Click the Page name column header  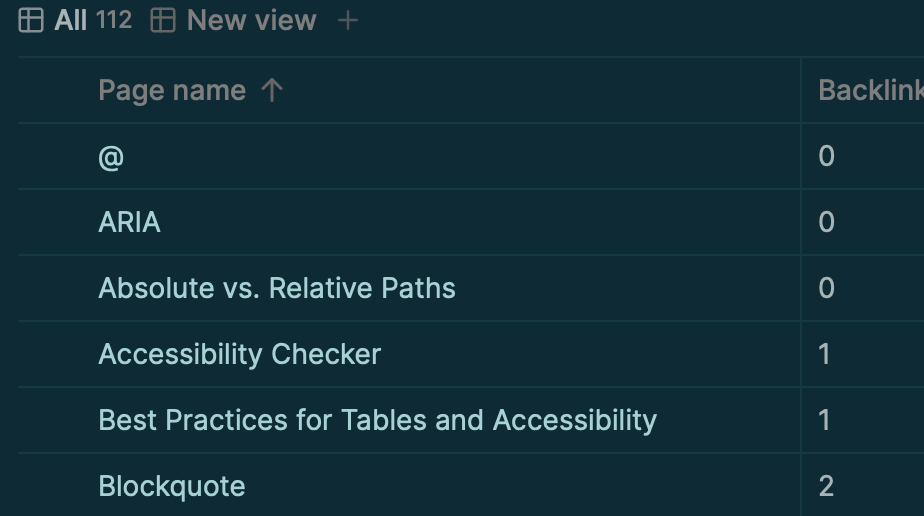(x=172, y=90)
